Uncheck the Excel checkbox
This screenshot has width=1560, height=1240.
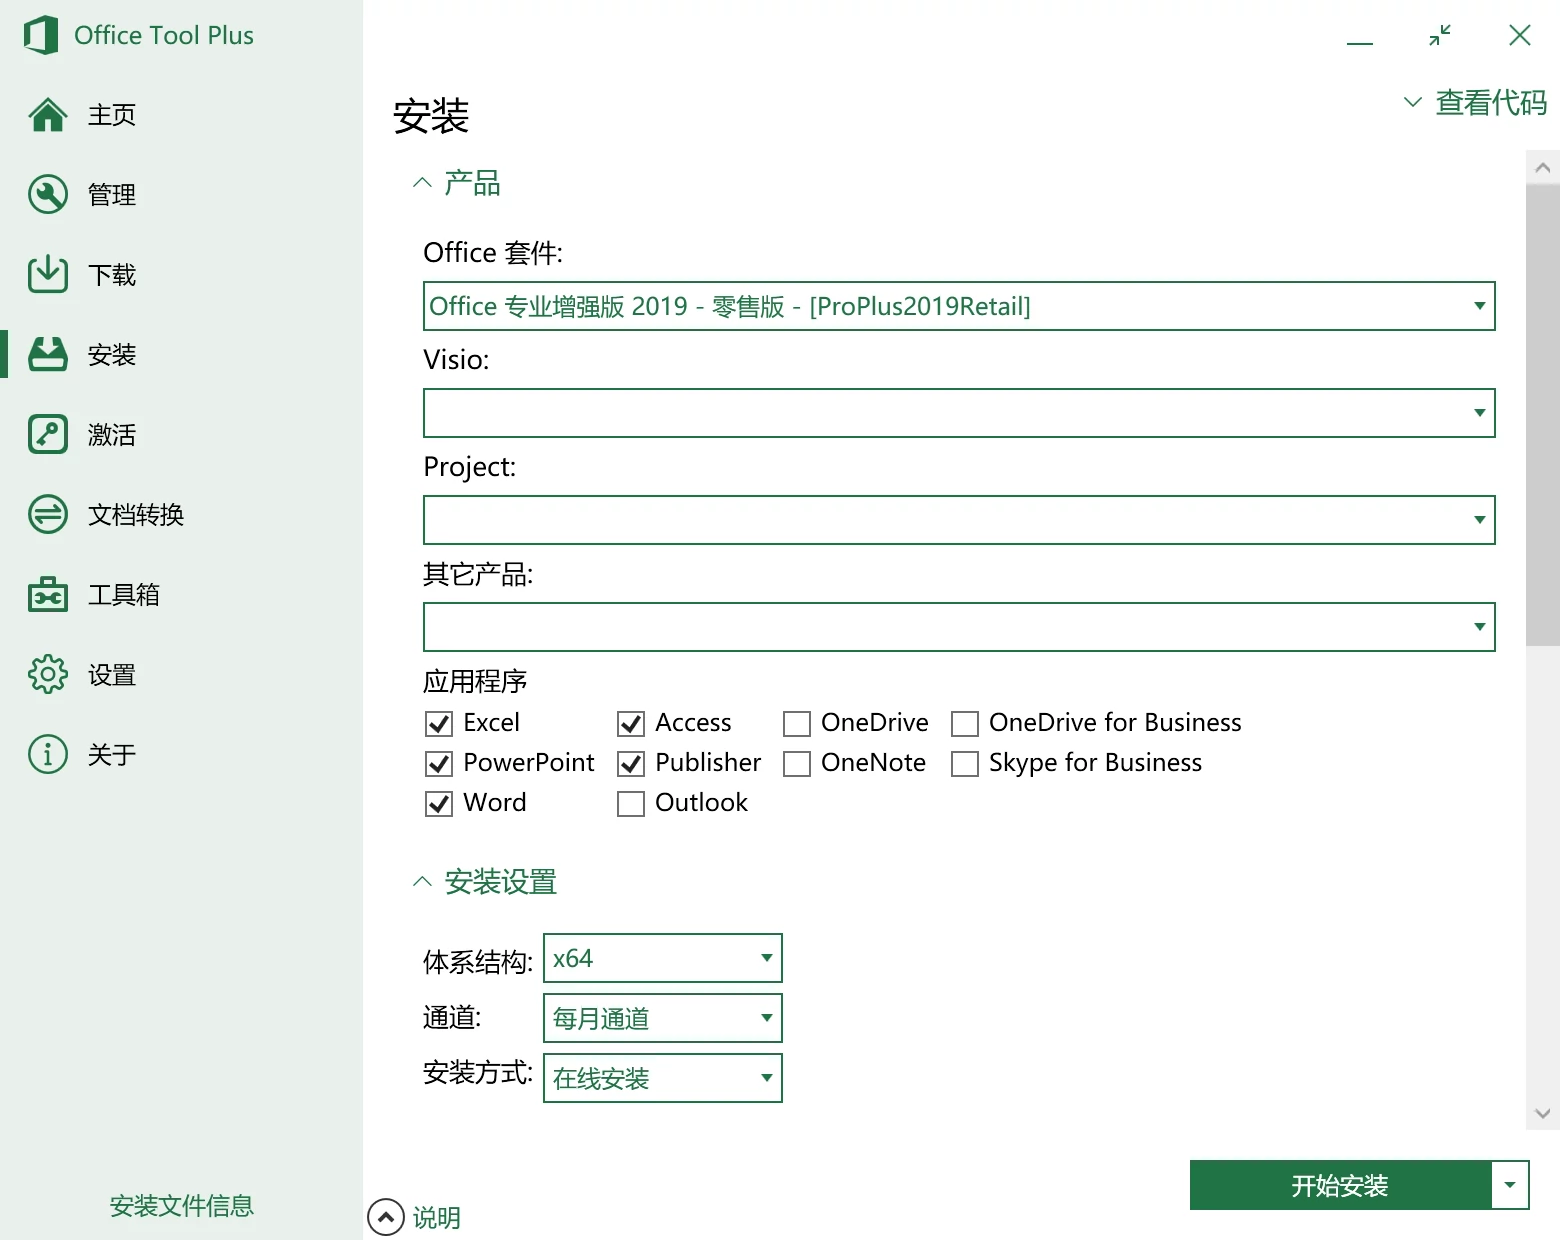coord(439,723)
